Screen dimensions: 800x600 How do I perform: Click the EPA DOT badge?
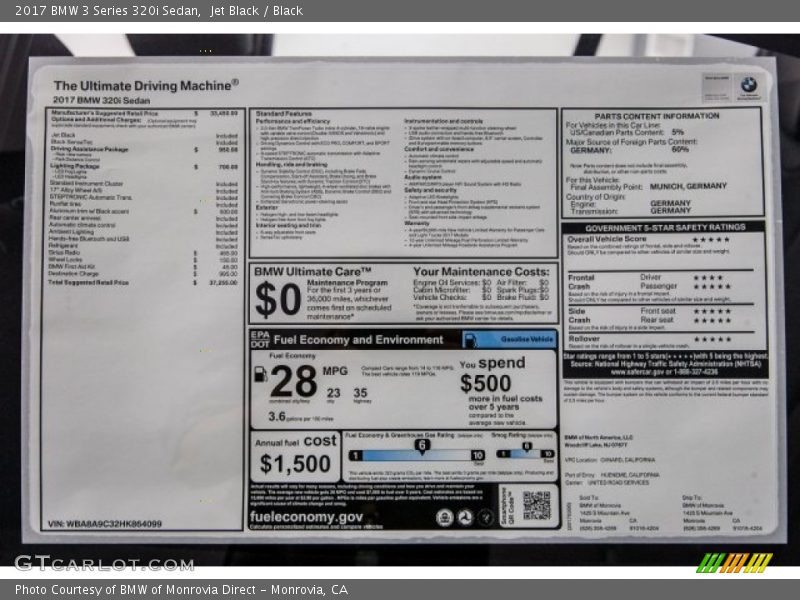(260, 339)
